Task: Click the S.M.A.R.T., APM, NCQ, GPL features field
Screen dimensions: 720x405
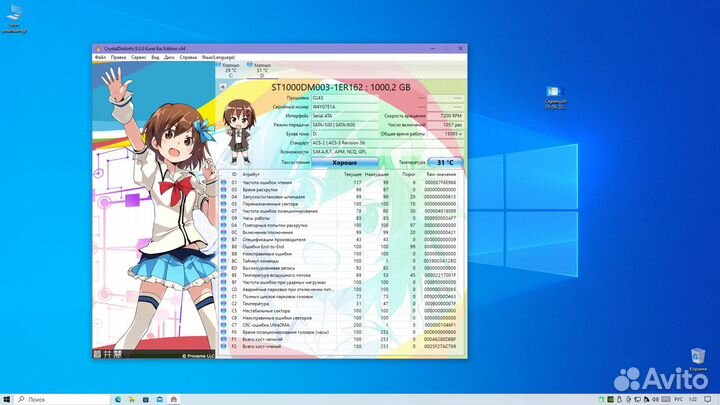Action: click(387, 152)
